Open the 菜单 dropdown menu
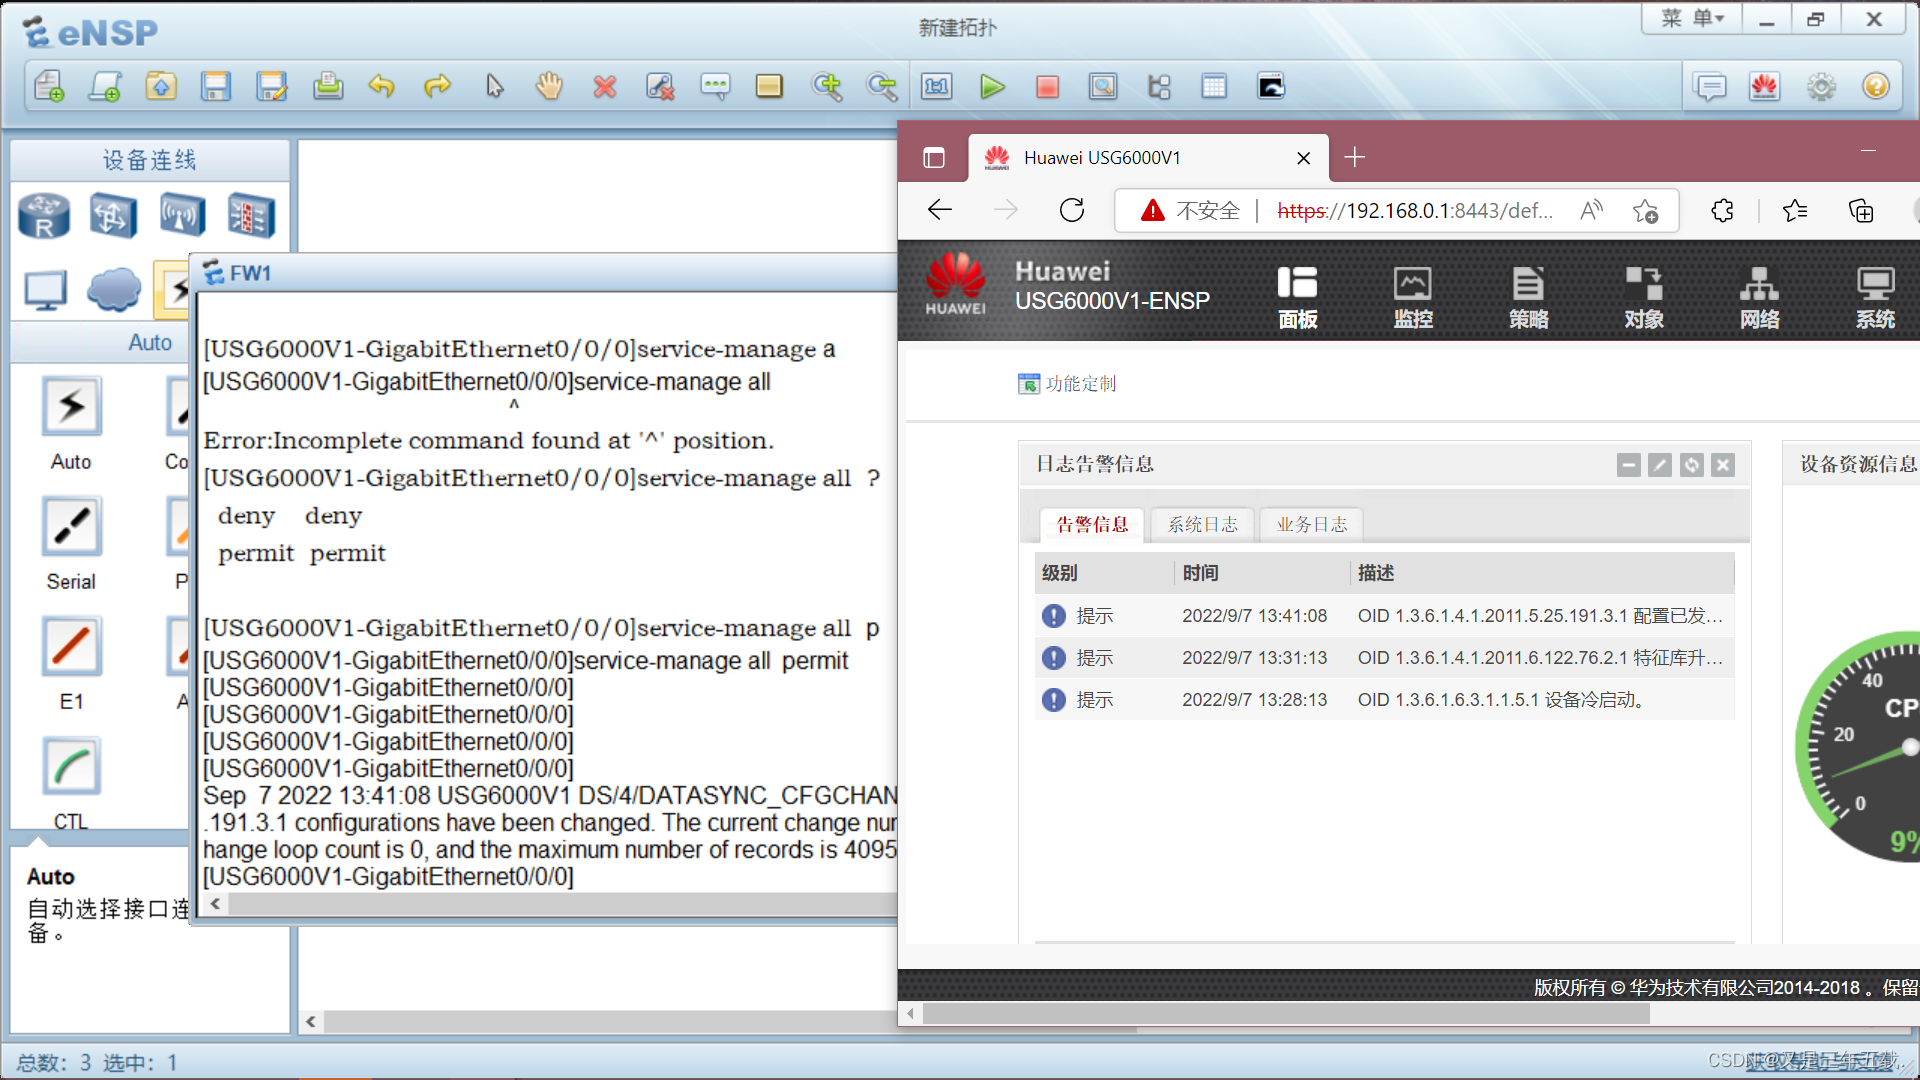This screenshot has height=1080, width=1920. 1692,19
